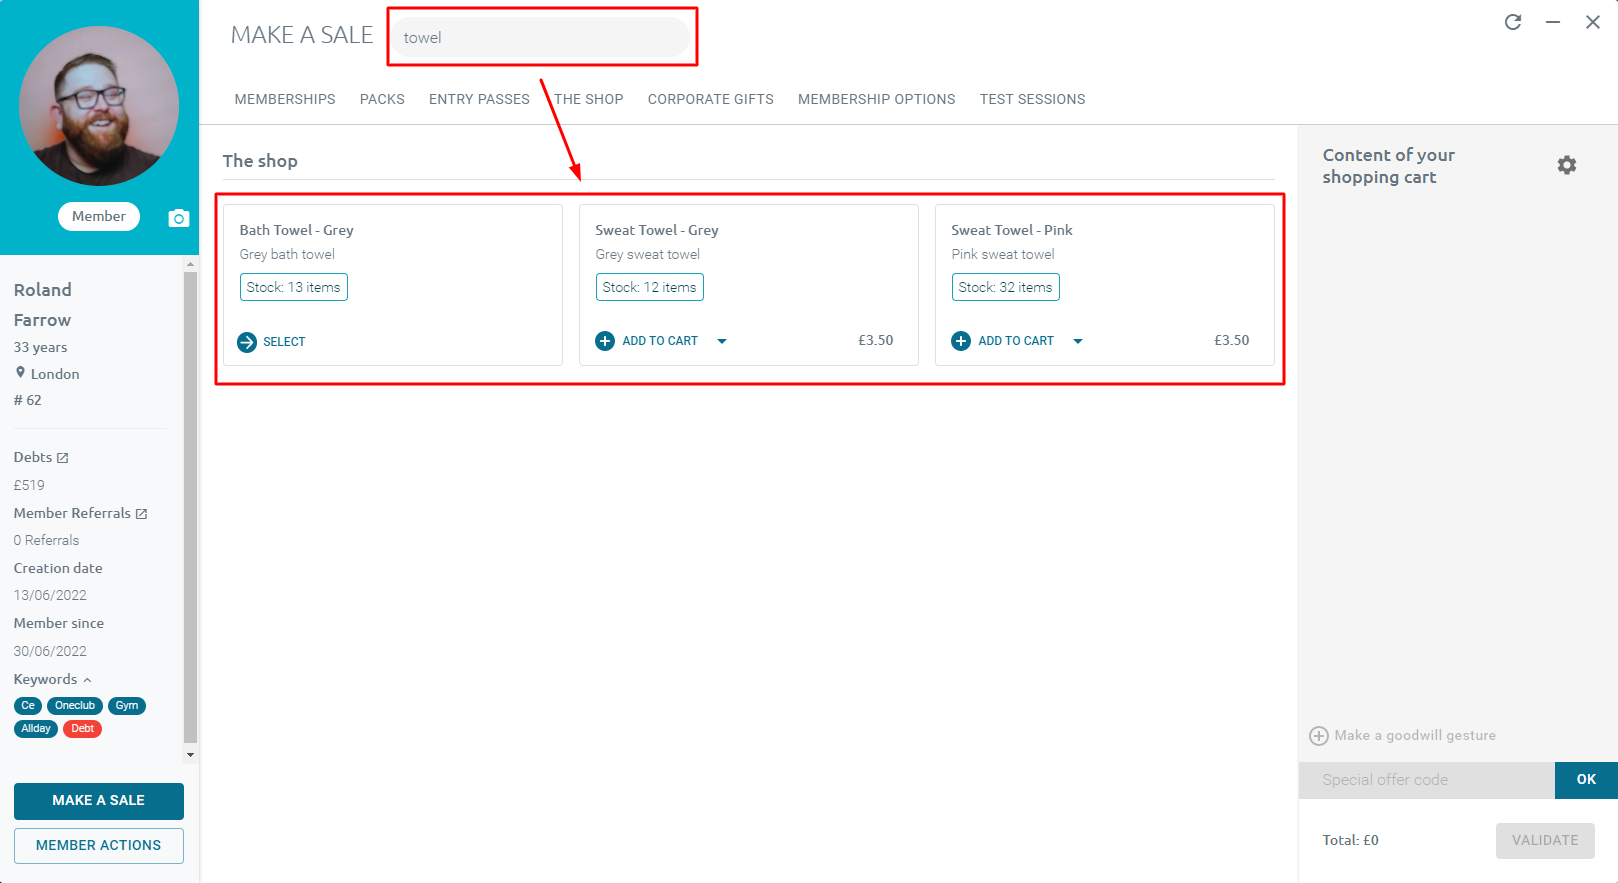1618x883 pixels.
Task: Open the Corporate Gifts tab
Action: click(x=711, y=99)
